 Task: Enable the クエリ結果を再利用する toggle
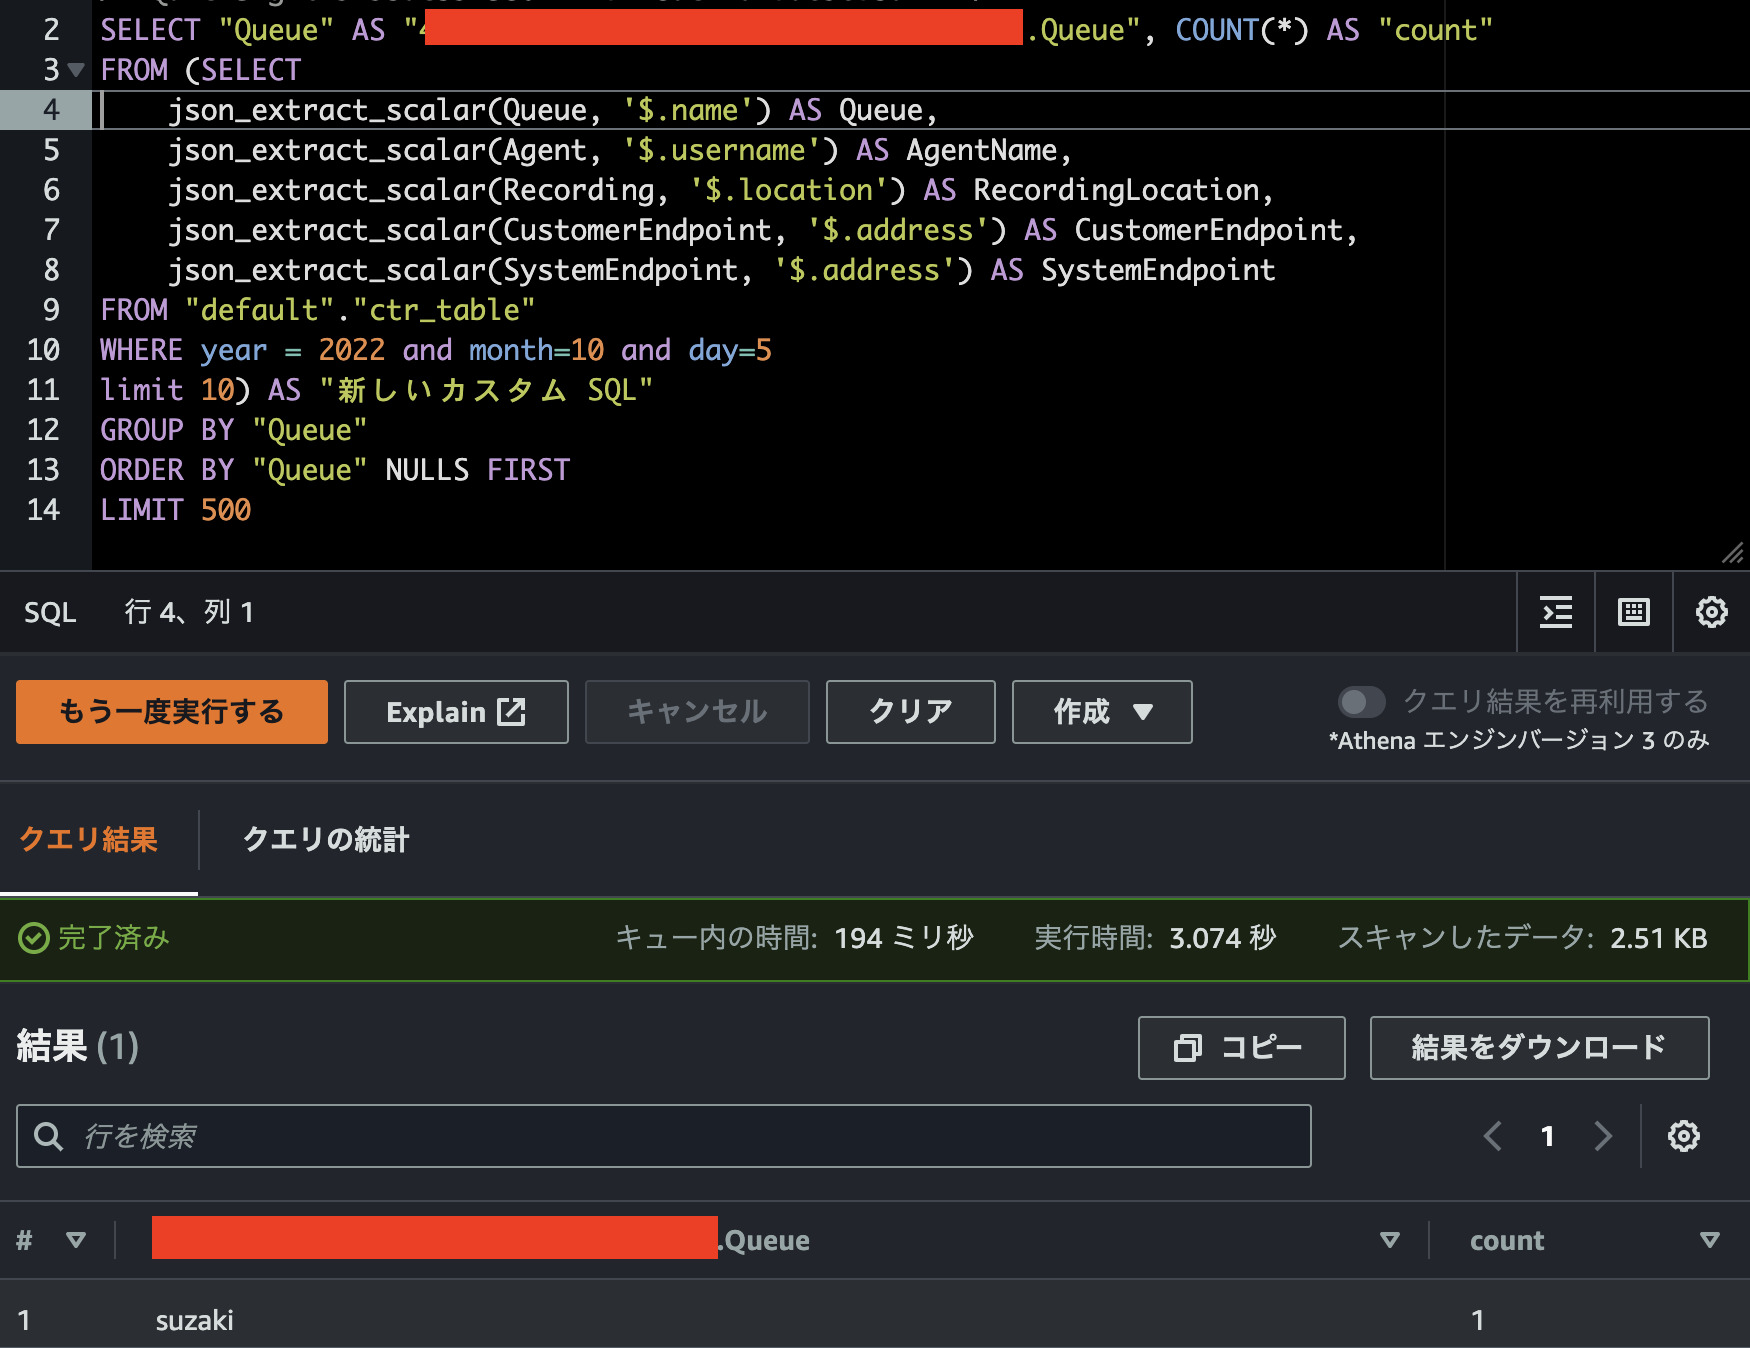(x=1361, y=703)
